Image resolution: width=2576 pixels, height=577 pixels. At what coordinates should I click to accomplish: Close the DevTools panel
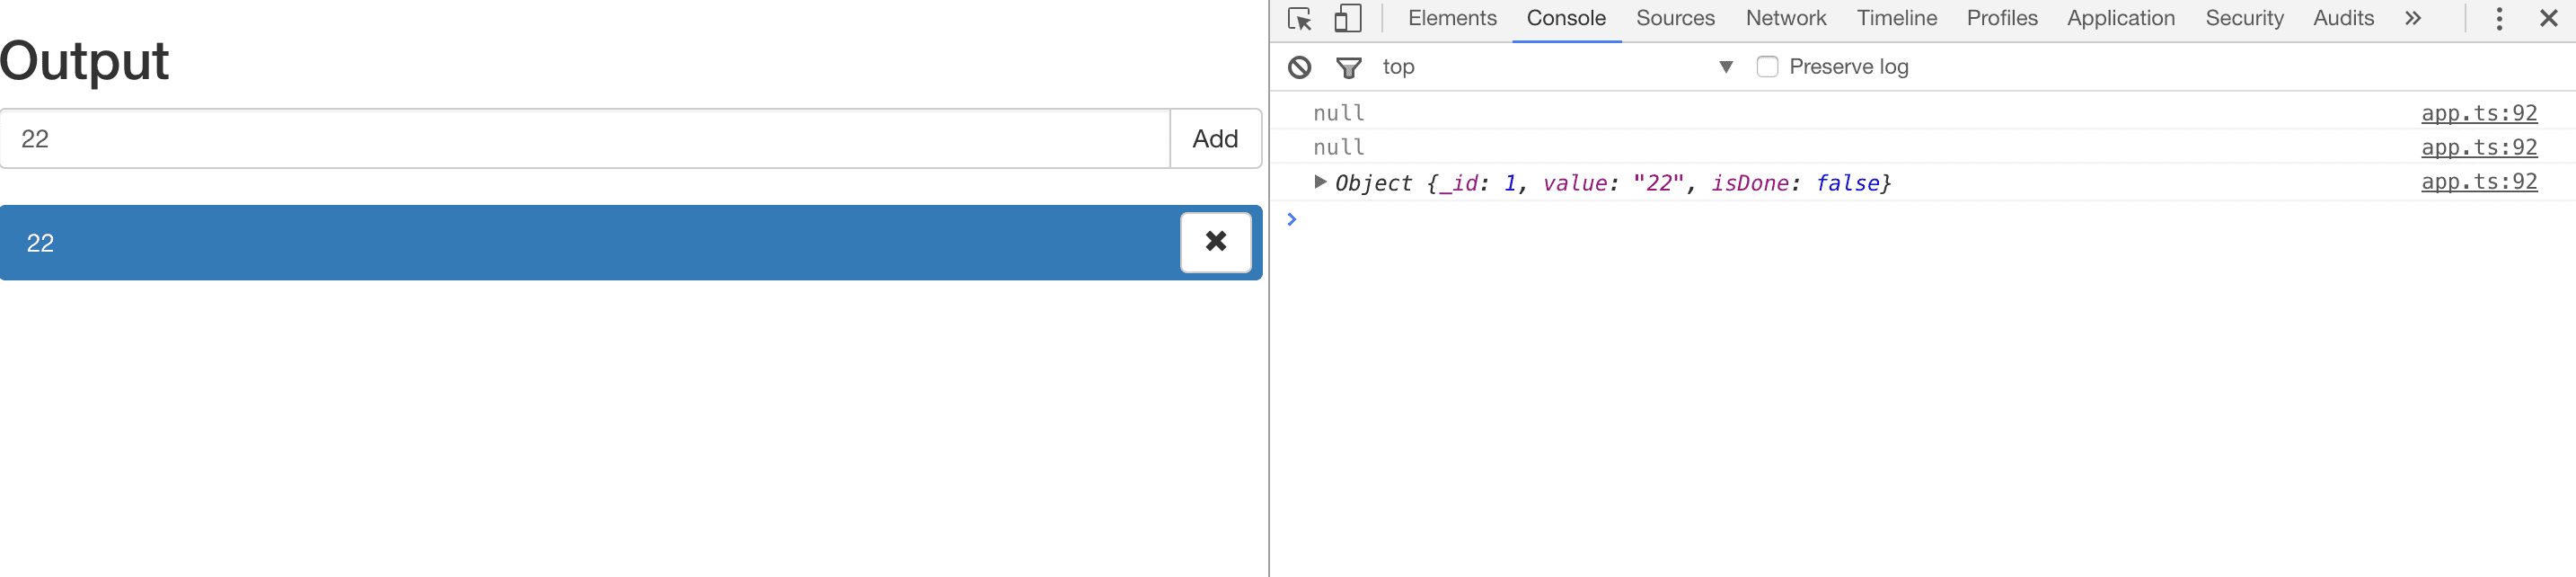(x=2548, y=19)
